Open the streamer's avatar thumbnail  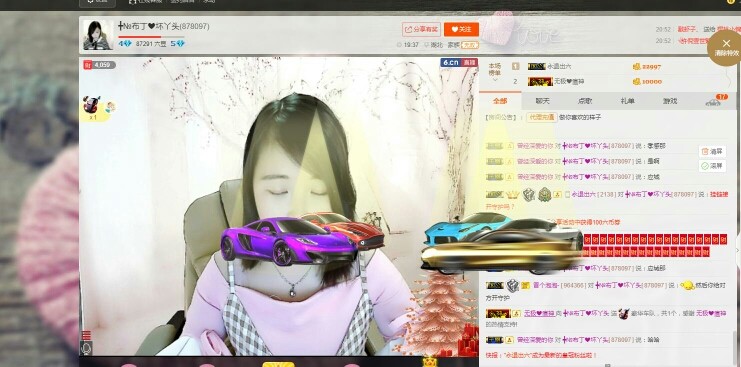click(98, 35)
